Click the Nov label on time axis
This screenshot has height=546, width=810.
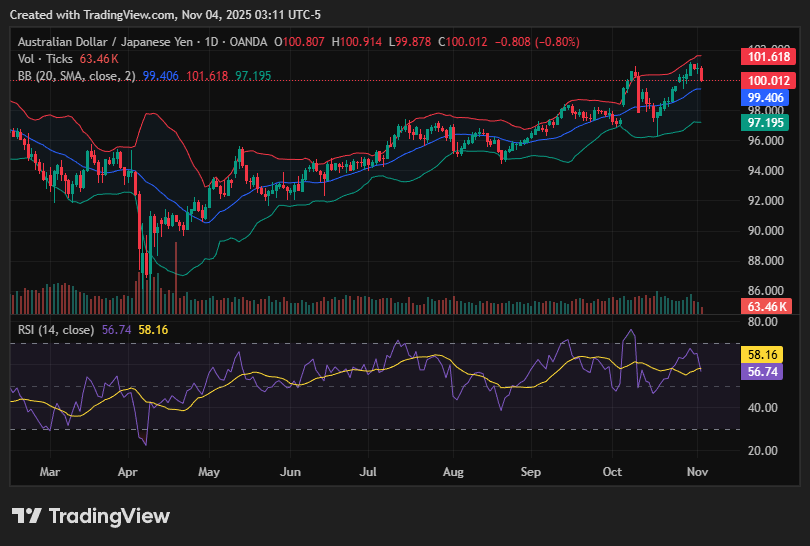(698, 470)
